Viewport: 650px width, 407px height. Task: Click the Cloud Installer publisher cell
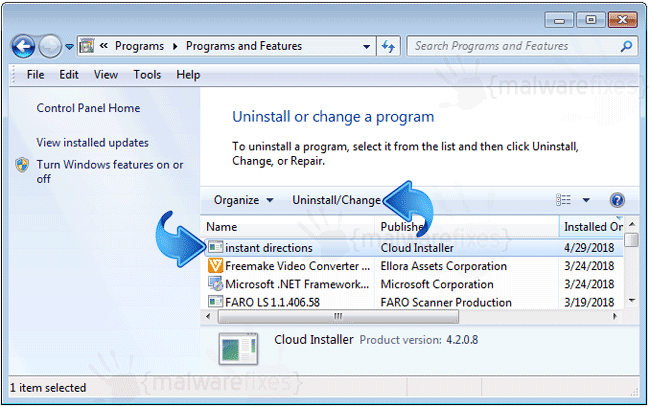point(417,248)
